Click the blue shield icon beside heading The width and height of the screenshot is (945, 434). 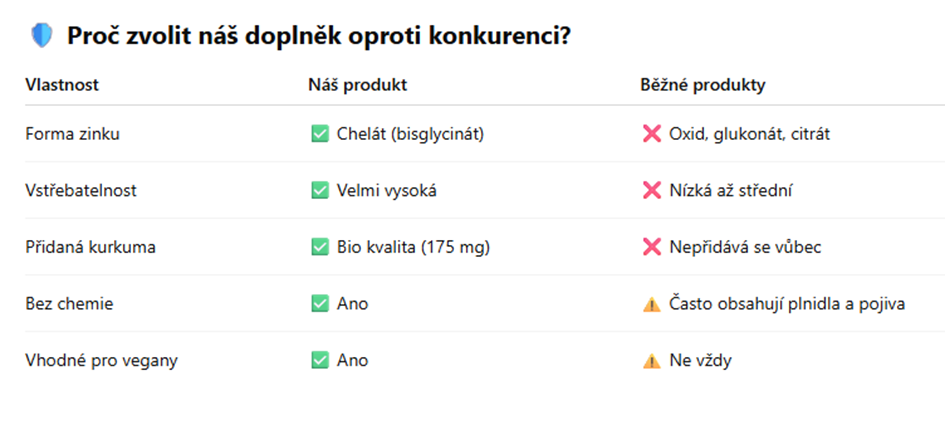click(42, 36)
